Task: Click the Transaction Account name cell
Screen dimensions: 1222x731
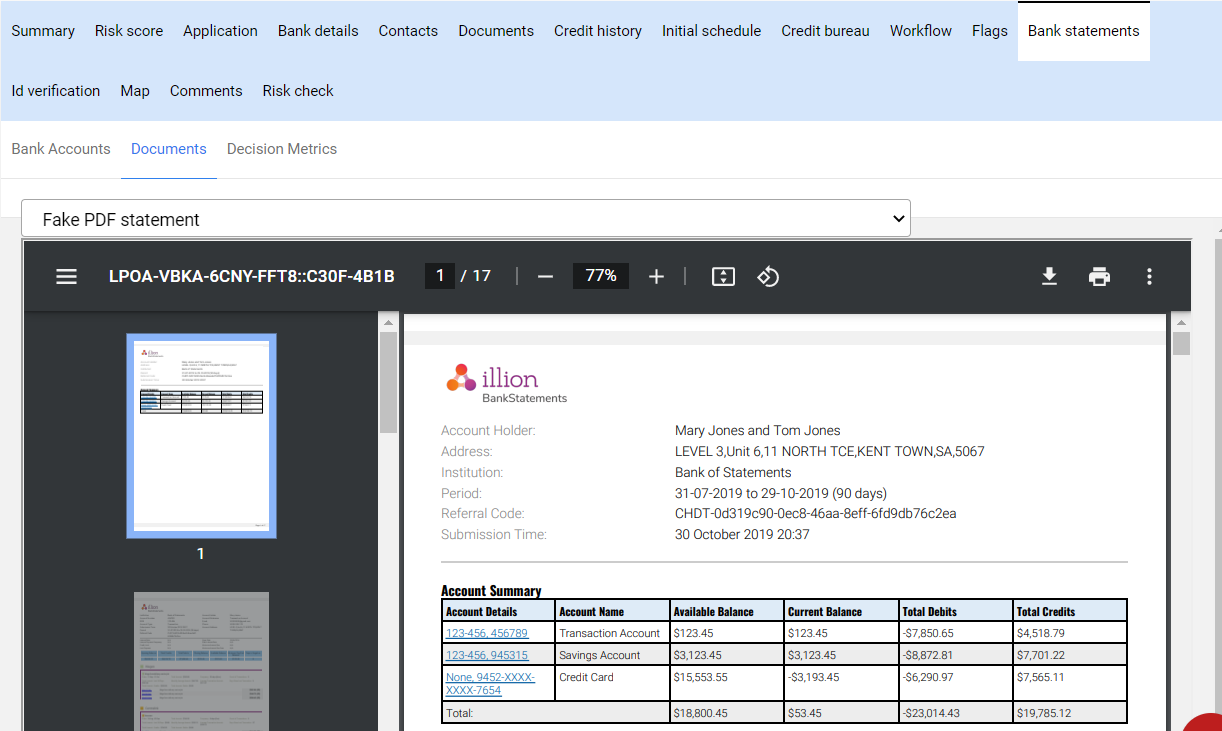Action: (x=612, y=633)
